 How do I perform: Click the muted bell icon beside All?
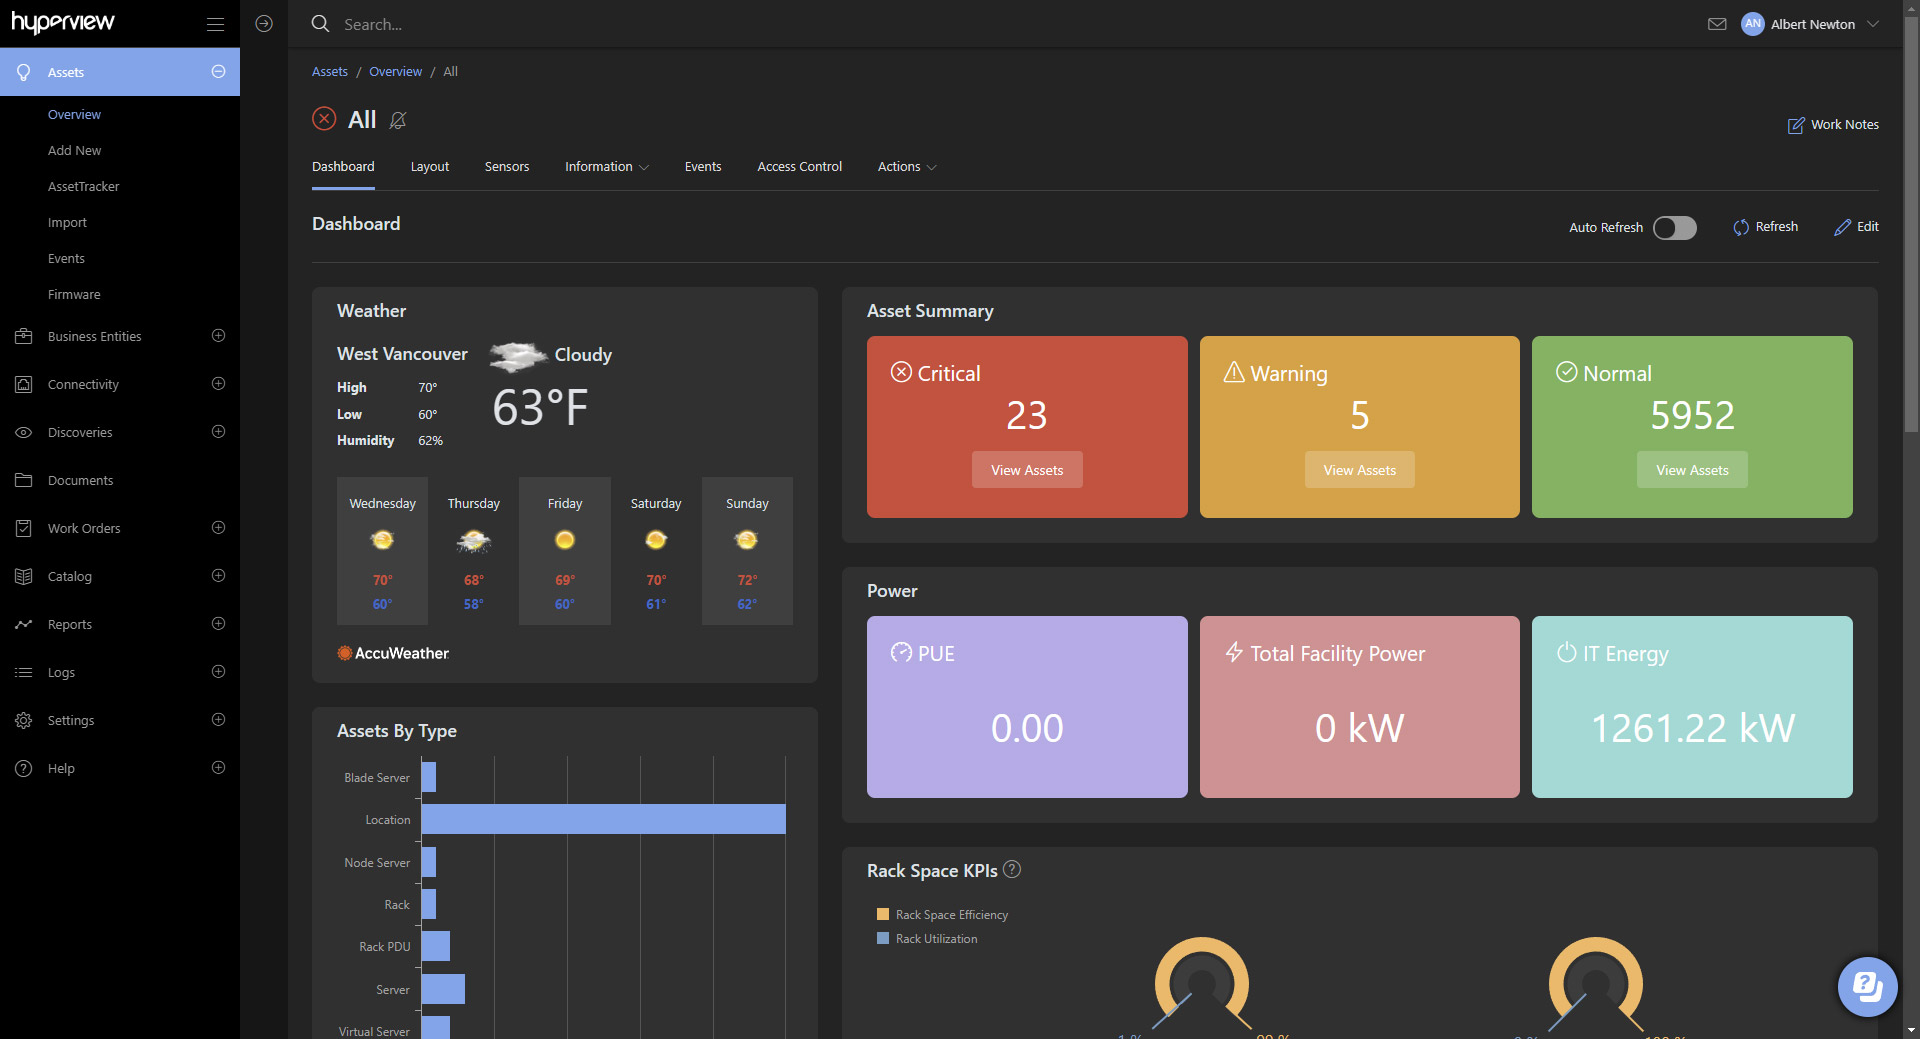(398, 121)
